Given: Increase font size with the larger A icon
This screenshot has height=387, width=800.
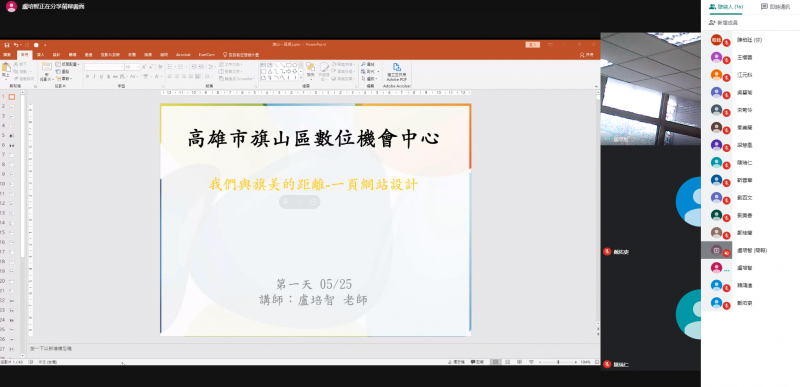Looking at the screenshot, I should 144,67.
